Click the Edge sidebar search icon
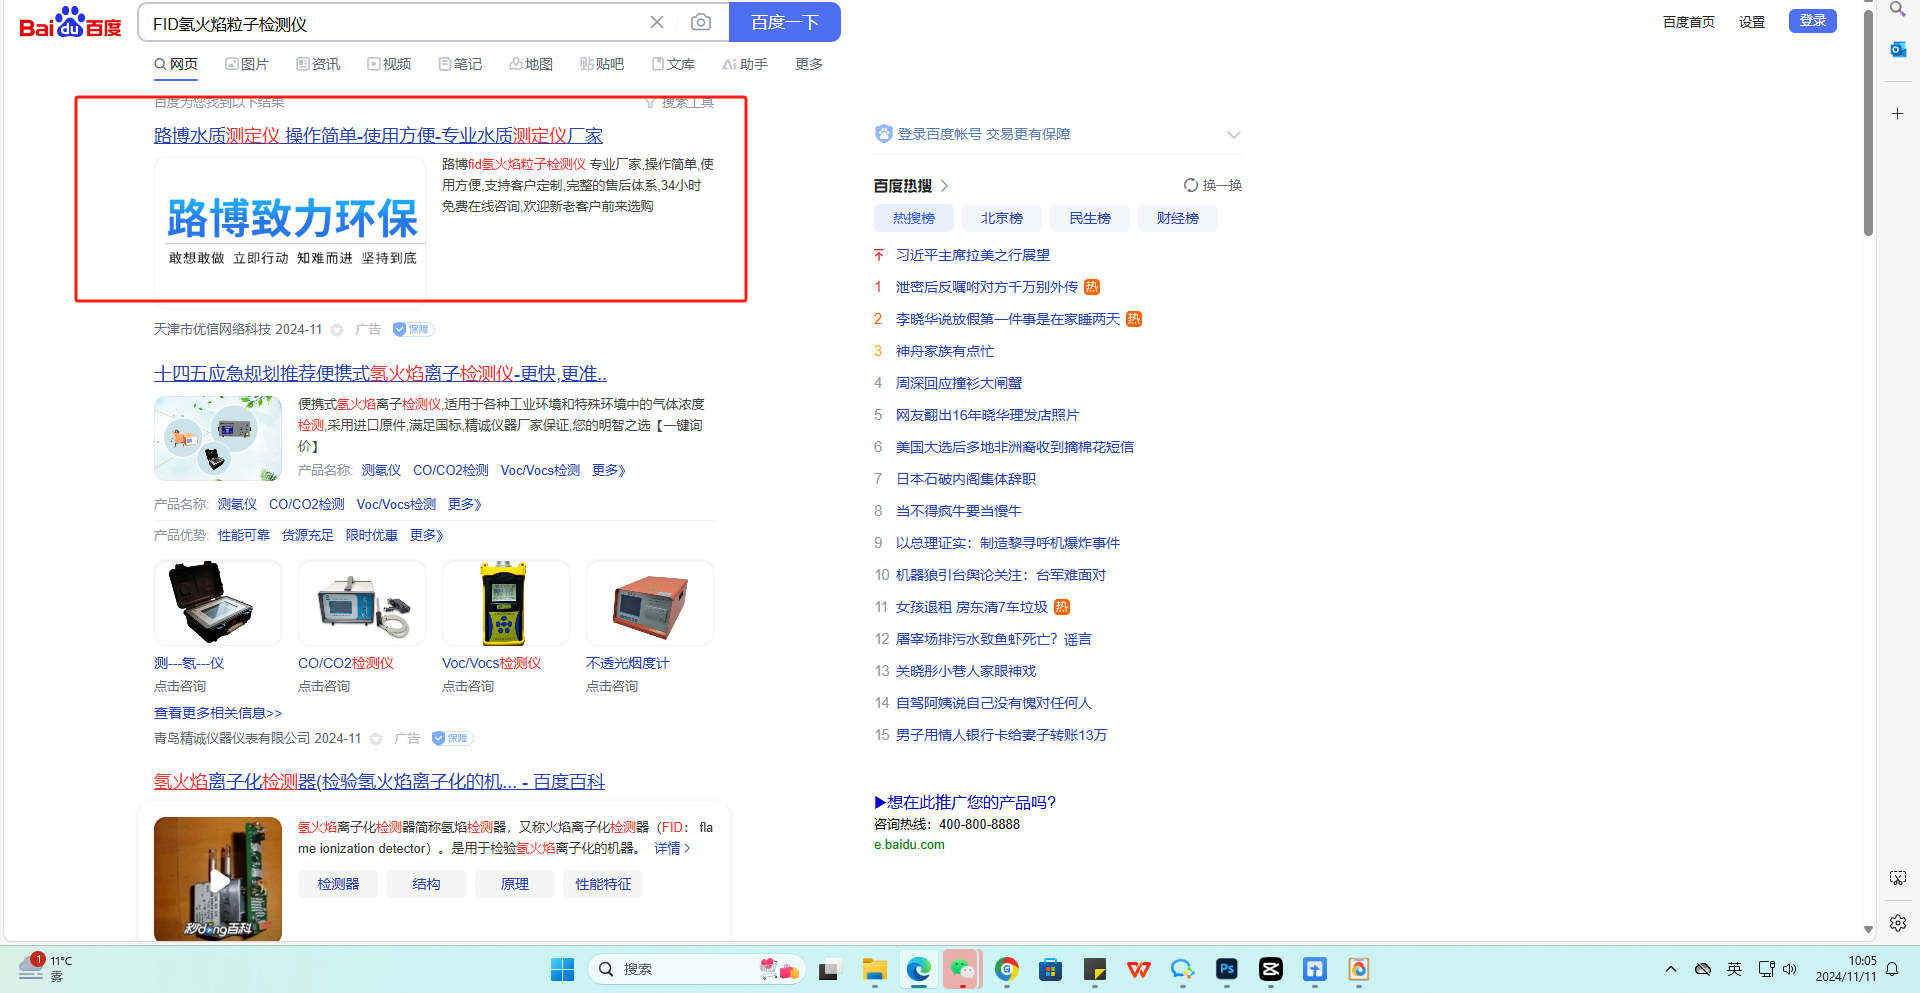The image size is (1920, 993). pos(1897,10)
